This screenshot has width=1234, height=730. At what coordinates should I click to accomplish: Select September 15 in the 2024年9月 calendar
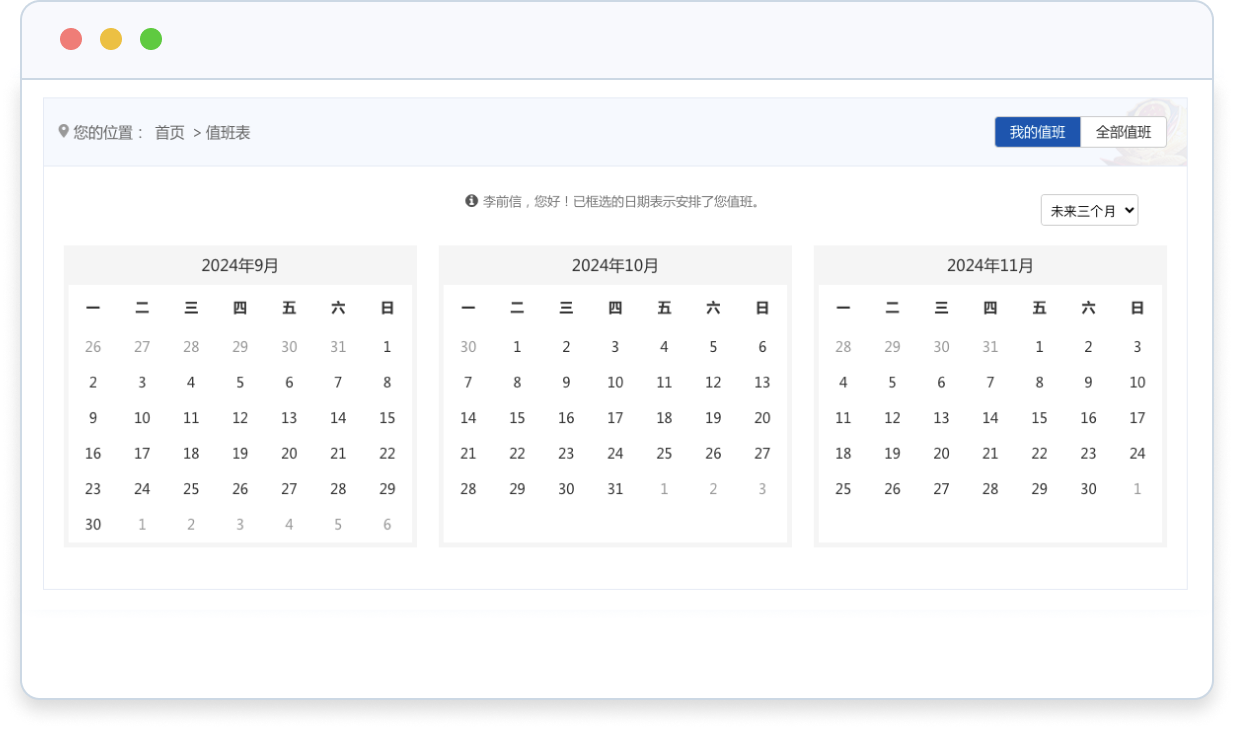(x=387, y=418)
